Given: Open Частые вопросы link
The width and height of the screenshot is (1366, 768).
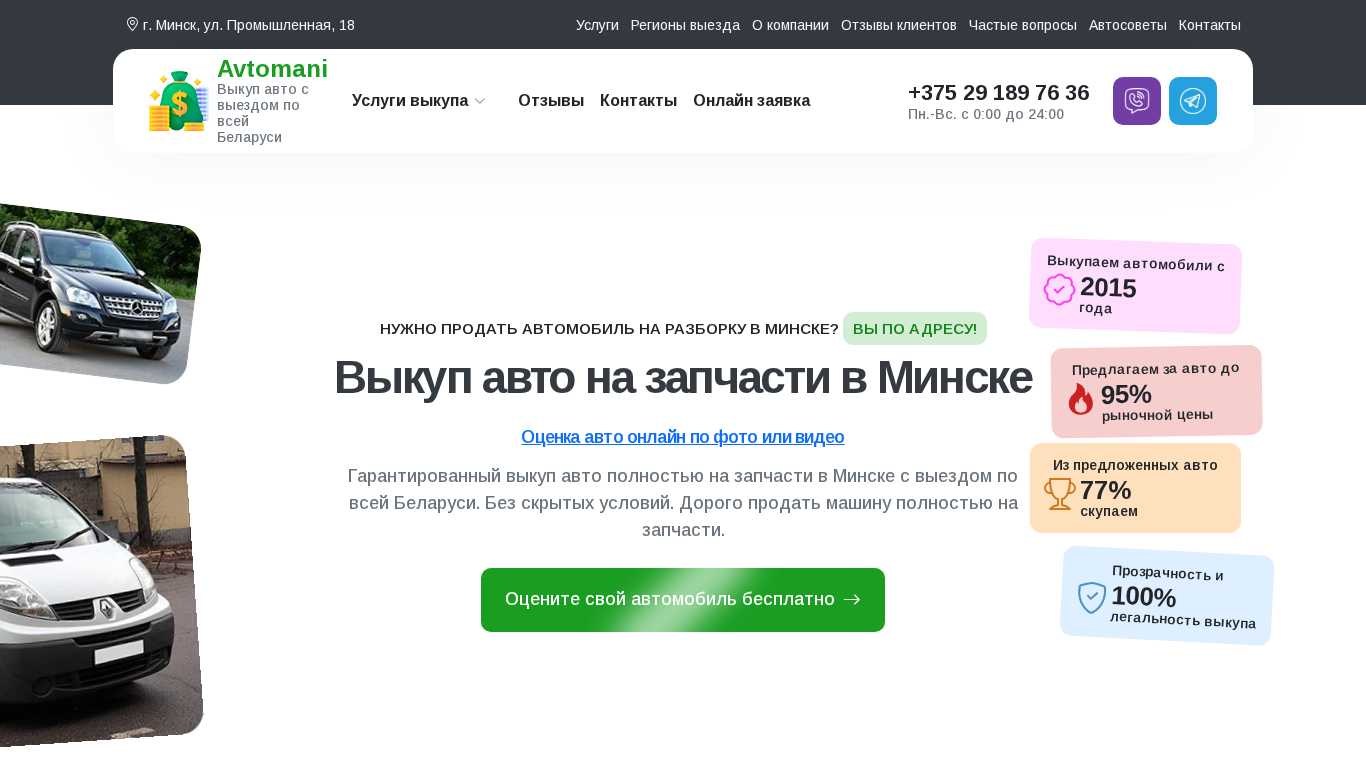Looking at the screenshot, I should click(1023, 25).
